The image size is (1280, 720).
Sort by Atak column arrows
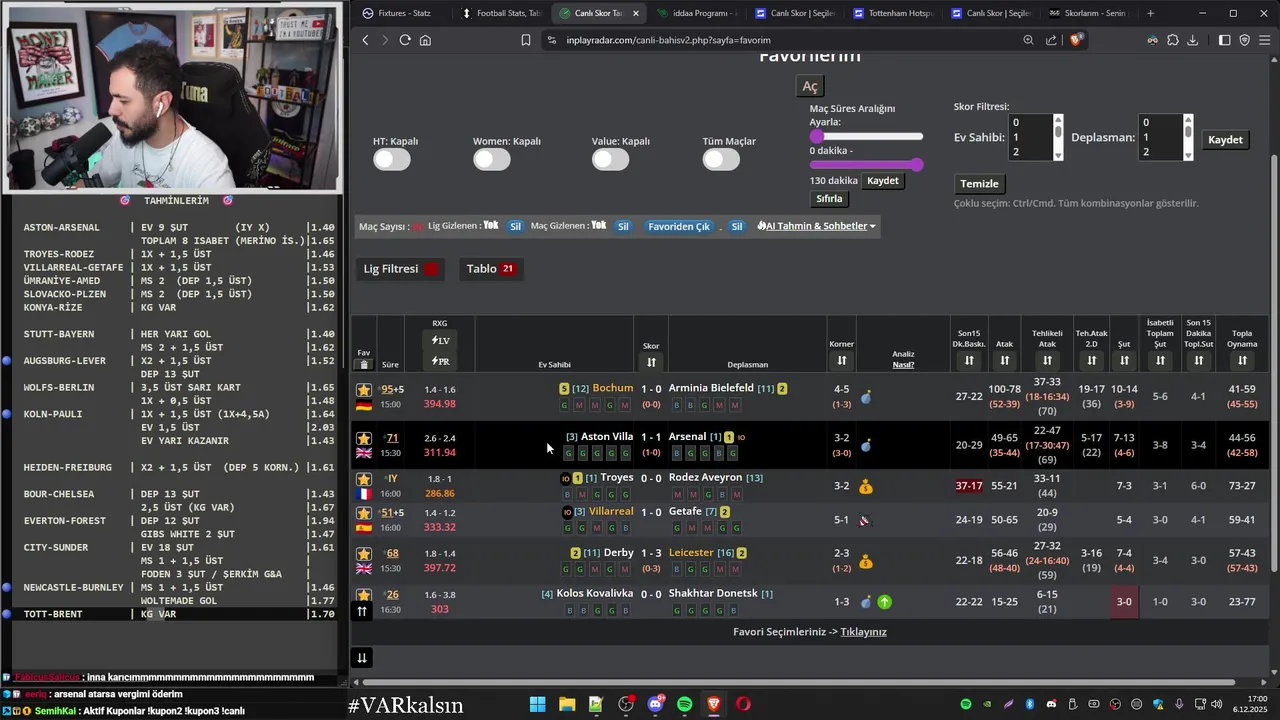pos(1004,360)
